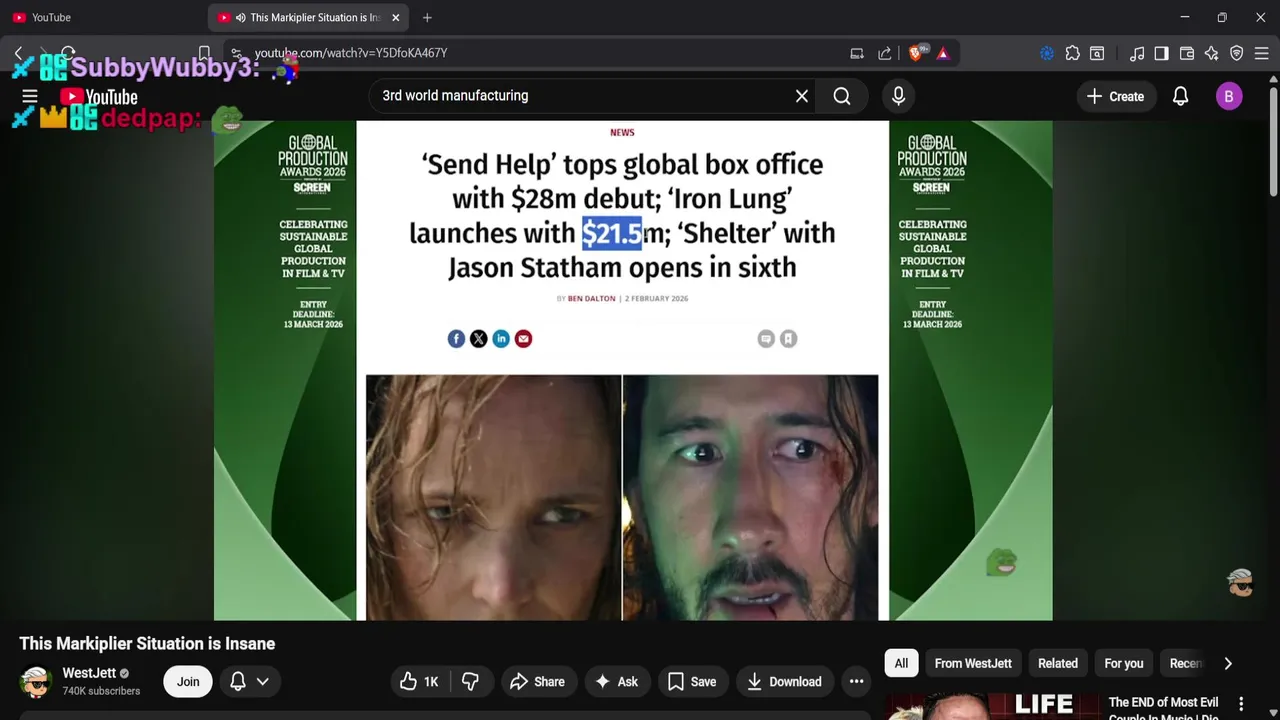Bookmark this page in browser
This screenshot has height=720, width=1280.
(204, 53)
